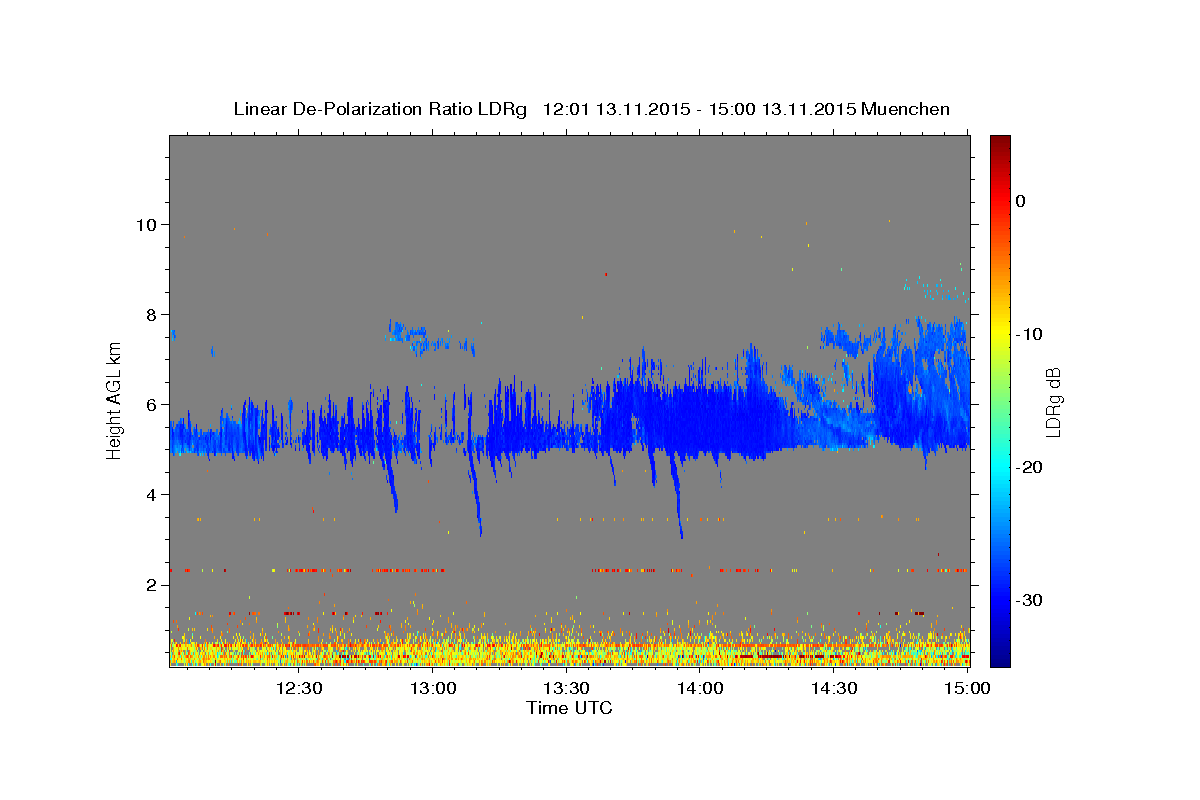Click the '13:30' time axis label
This screenshot has width=1200, height=800.
[x=566, y=688]
